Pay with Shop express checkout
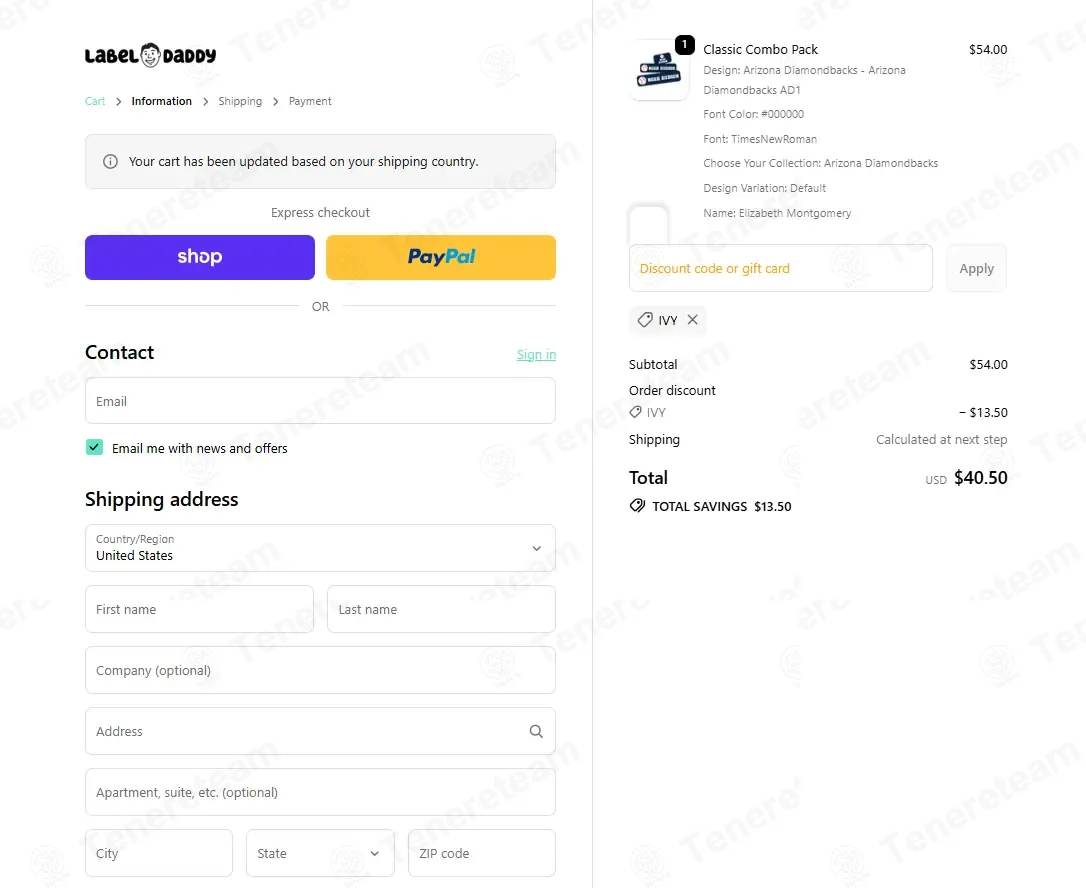Screen dimensions: 1086x888 point(200,257)
